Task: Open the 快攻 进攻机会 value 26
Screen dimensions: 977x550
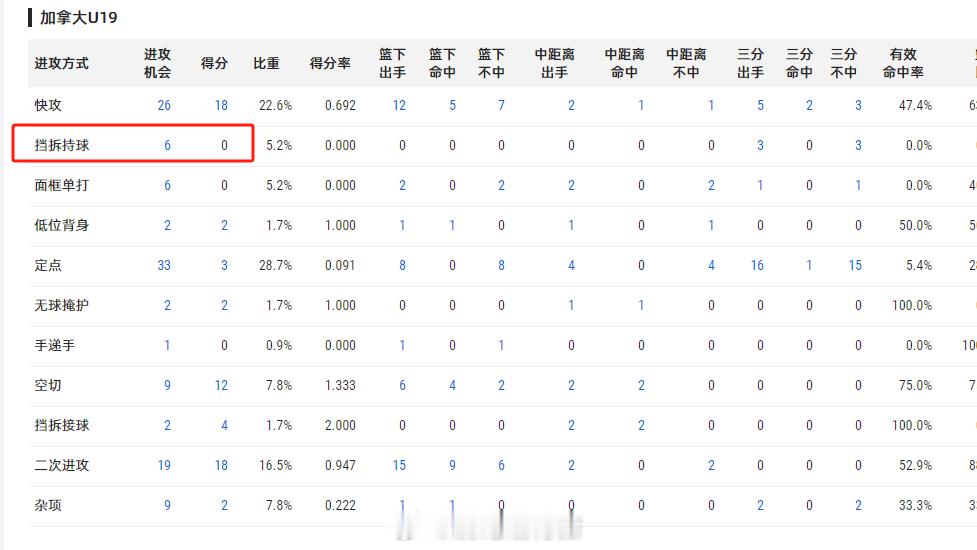Action: 164,105
